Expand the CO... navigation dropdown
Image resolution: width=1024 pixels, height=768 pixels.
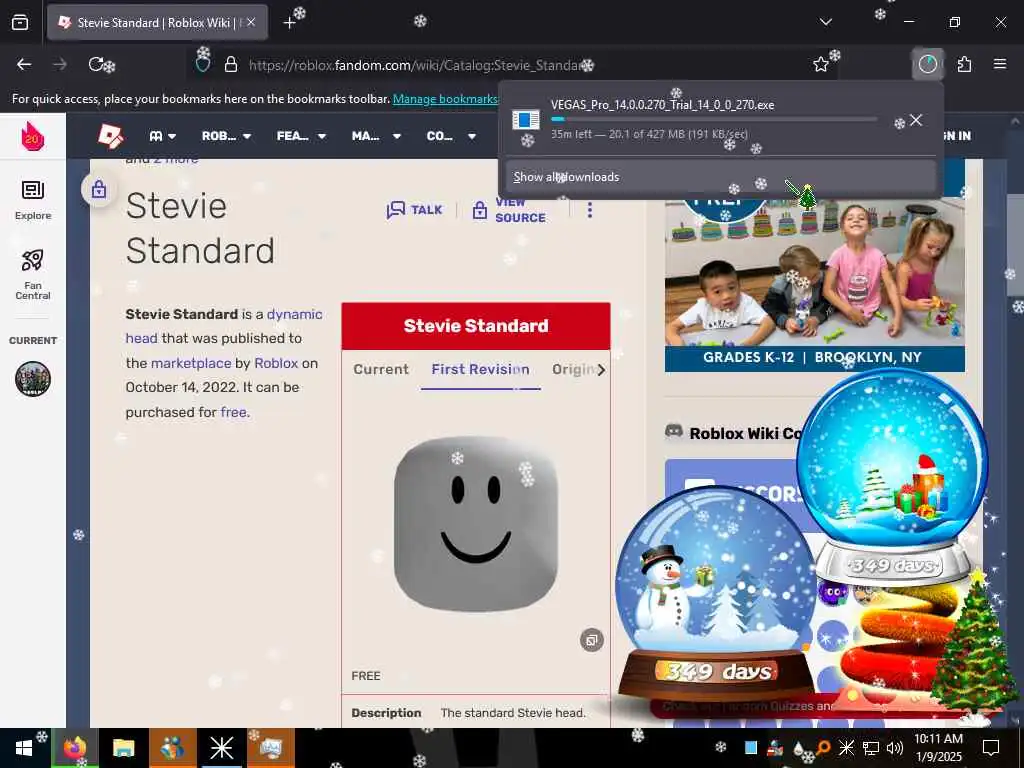(x=451, y=136)
